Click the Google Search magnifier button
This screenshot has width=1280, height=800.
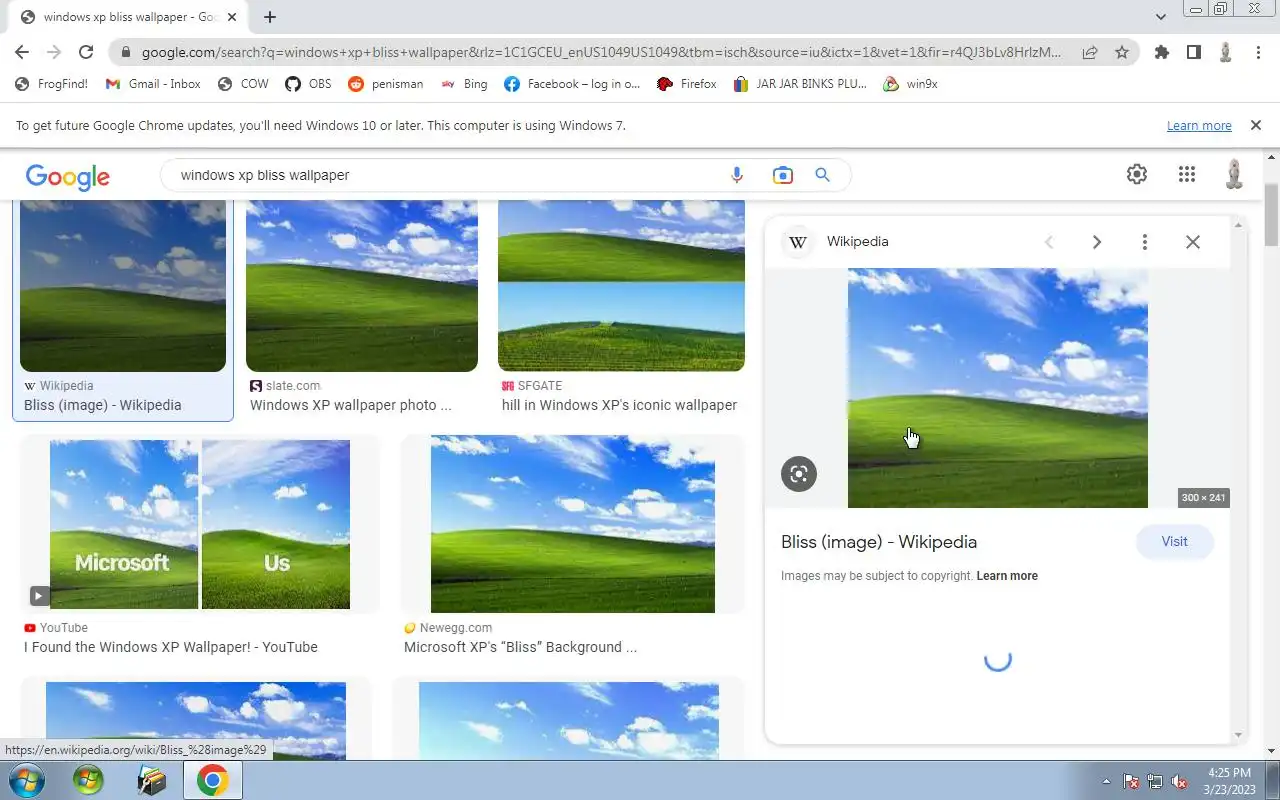[822, 175]
